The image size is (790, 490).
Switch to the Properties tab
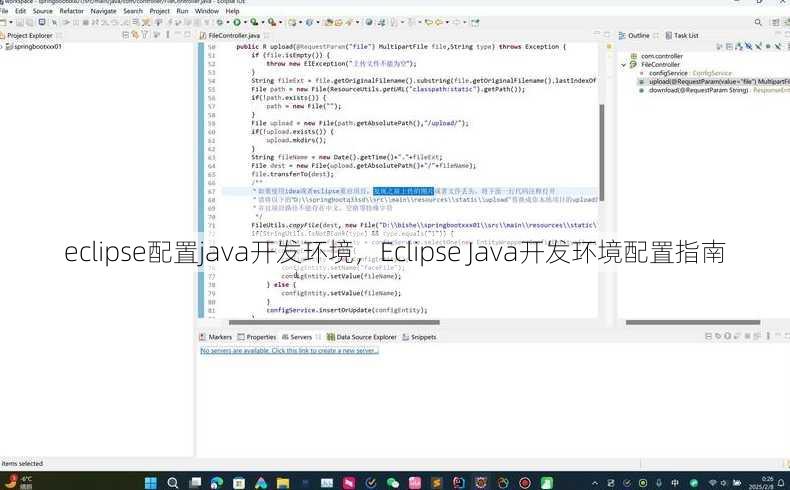point(257,337)
